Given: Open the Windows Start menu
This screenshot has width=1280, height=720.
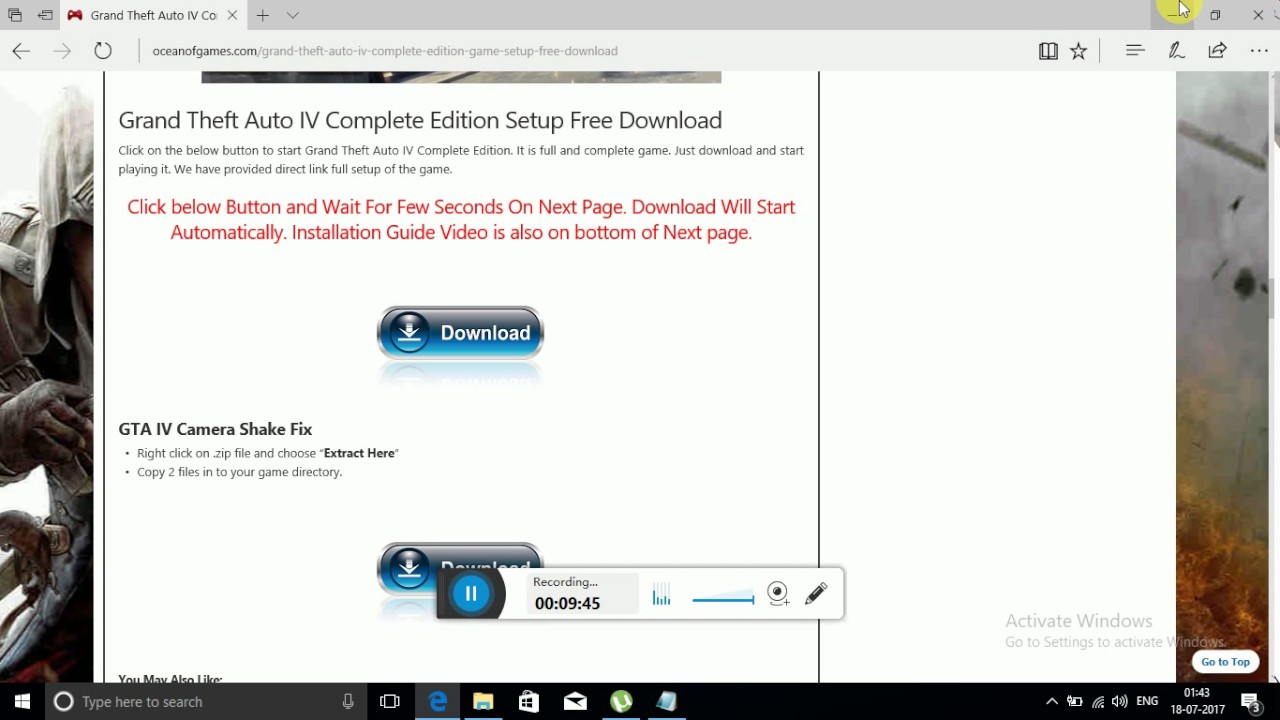Looking at the screenshot, I should (x=22, y=702).
